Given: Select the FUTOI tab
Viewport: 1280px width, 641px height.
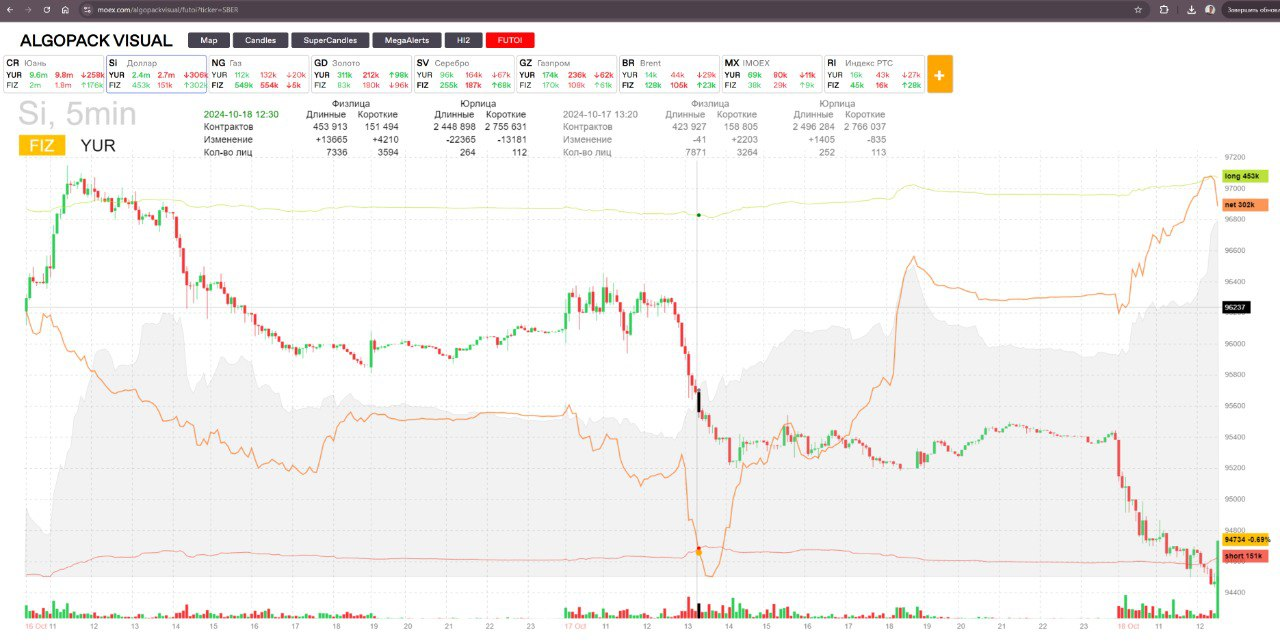Looking at the screenshot, I should [510, 41].
